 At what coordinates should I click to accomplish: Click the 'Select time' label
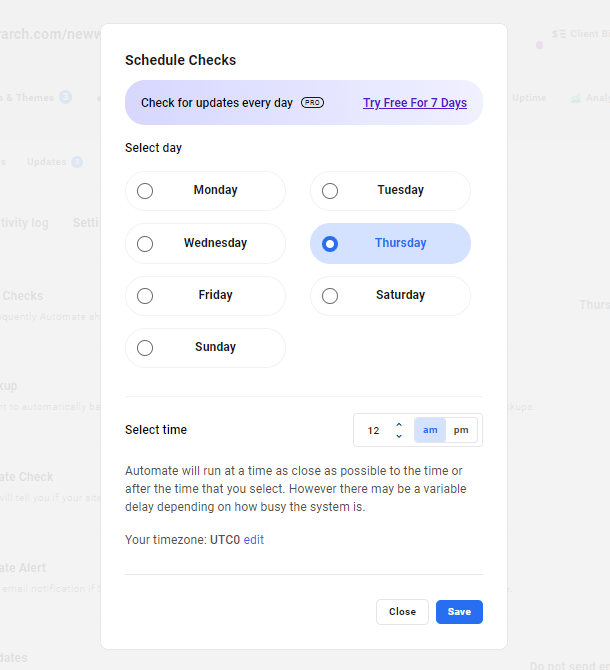click(x=156, y=429)
